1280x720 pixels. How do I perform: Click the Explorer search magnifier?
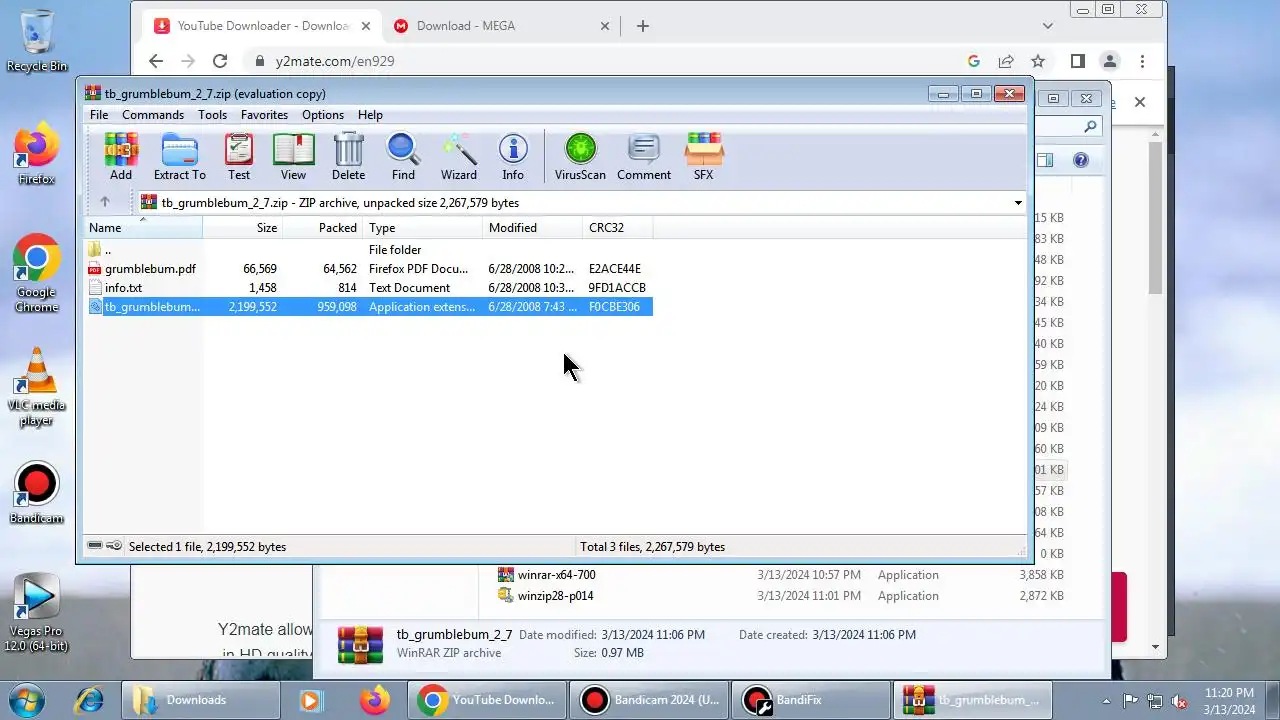tap(1090, 126)
